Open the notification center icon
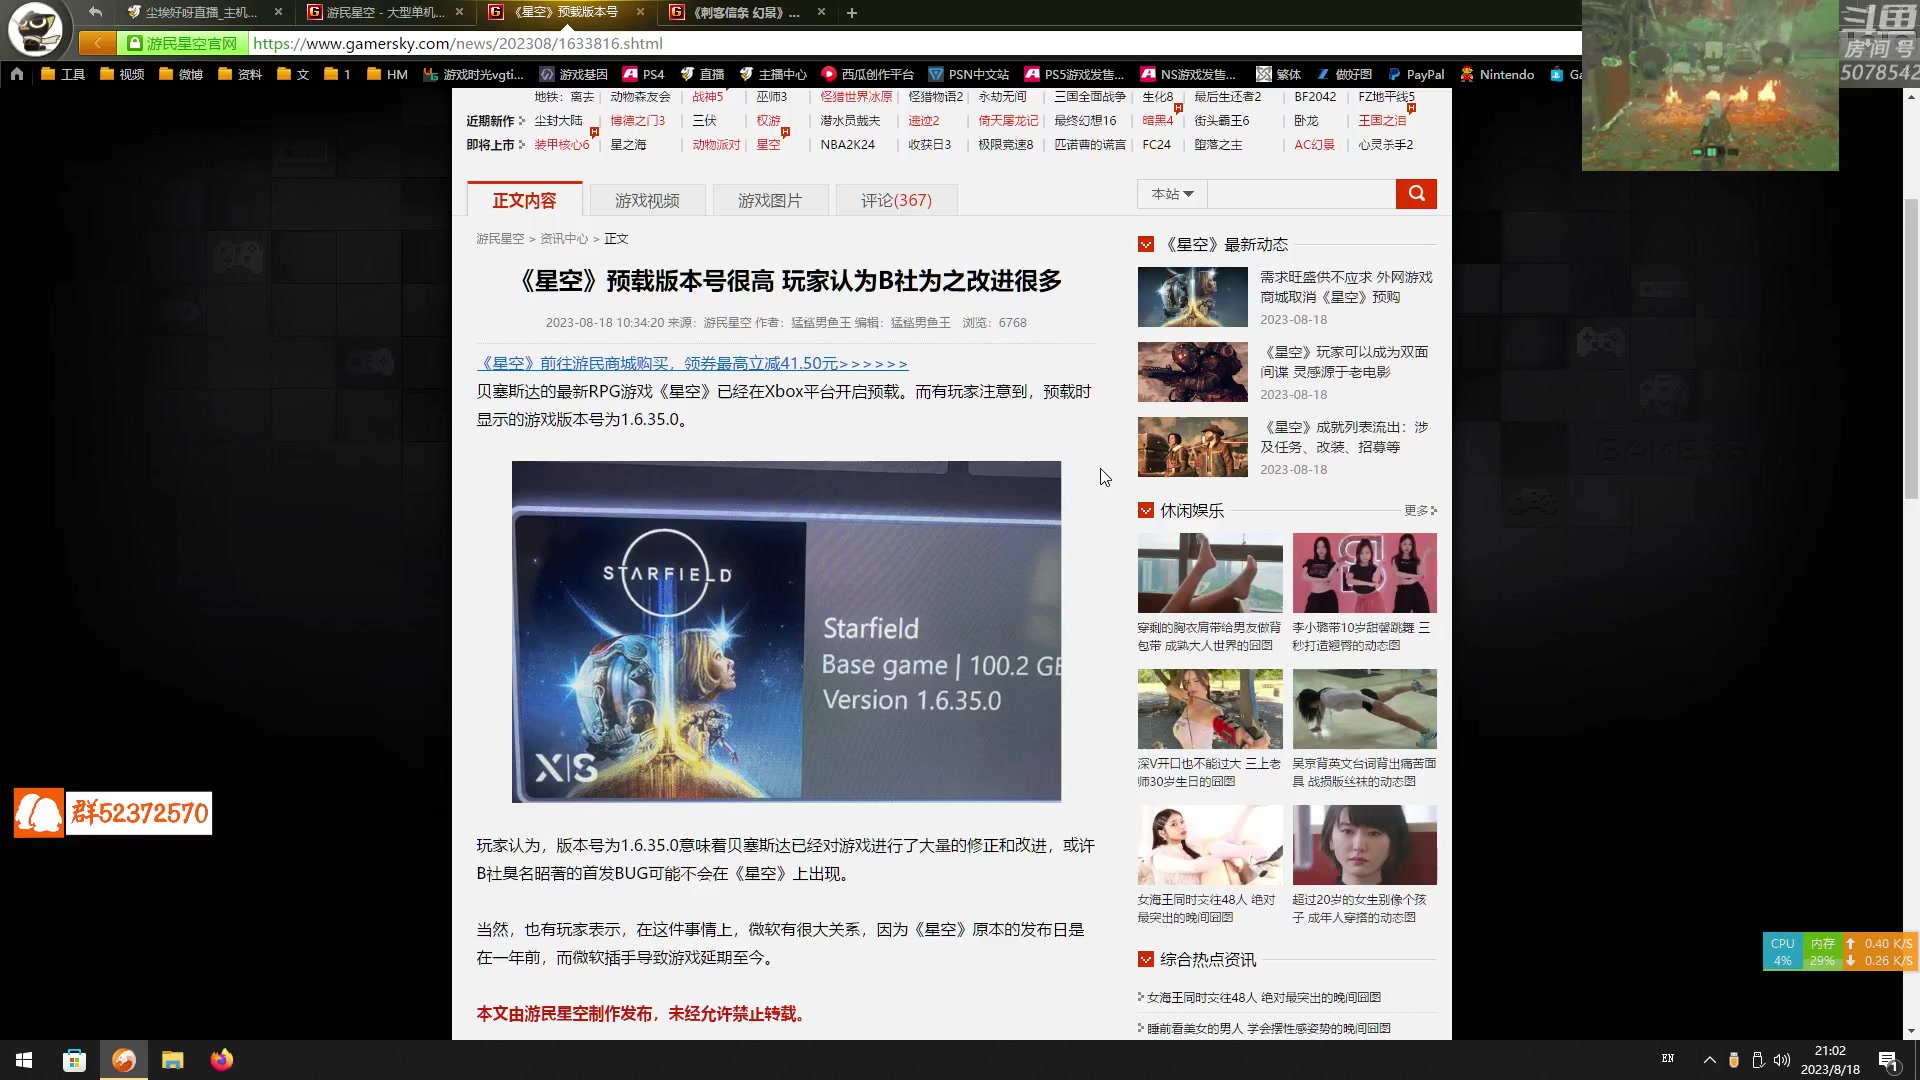 [1889, 1061]
